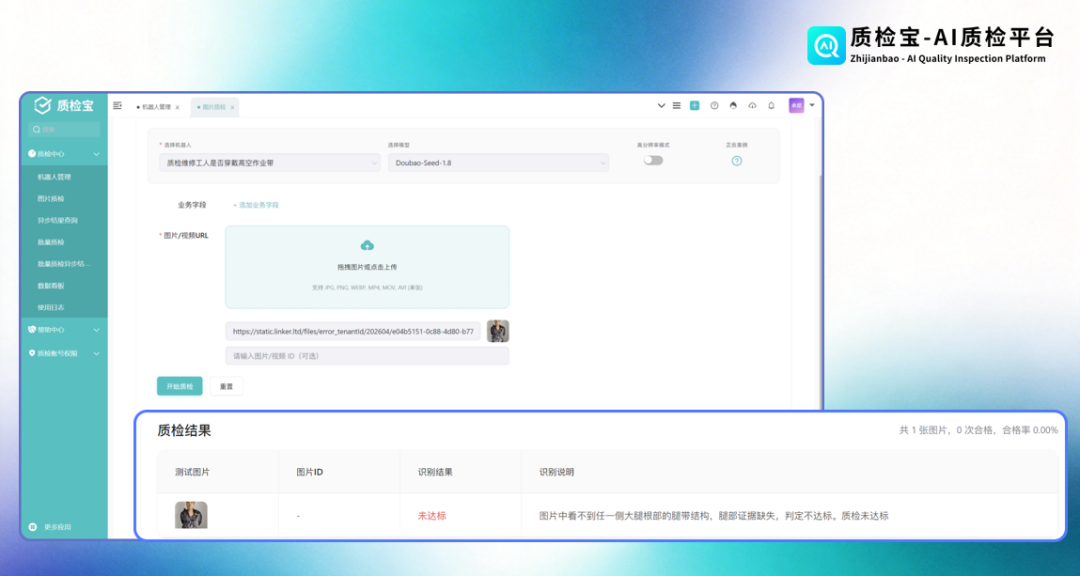Viewport: 1080px width, 576px height.
Task: Click the 识别说明 column header
Action: 557,473
